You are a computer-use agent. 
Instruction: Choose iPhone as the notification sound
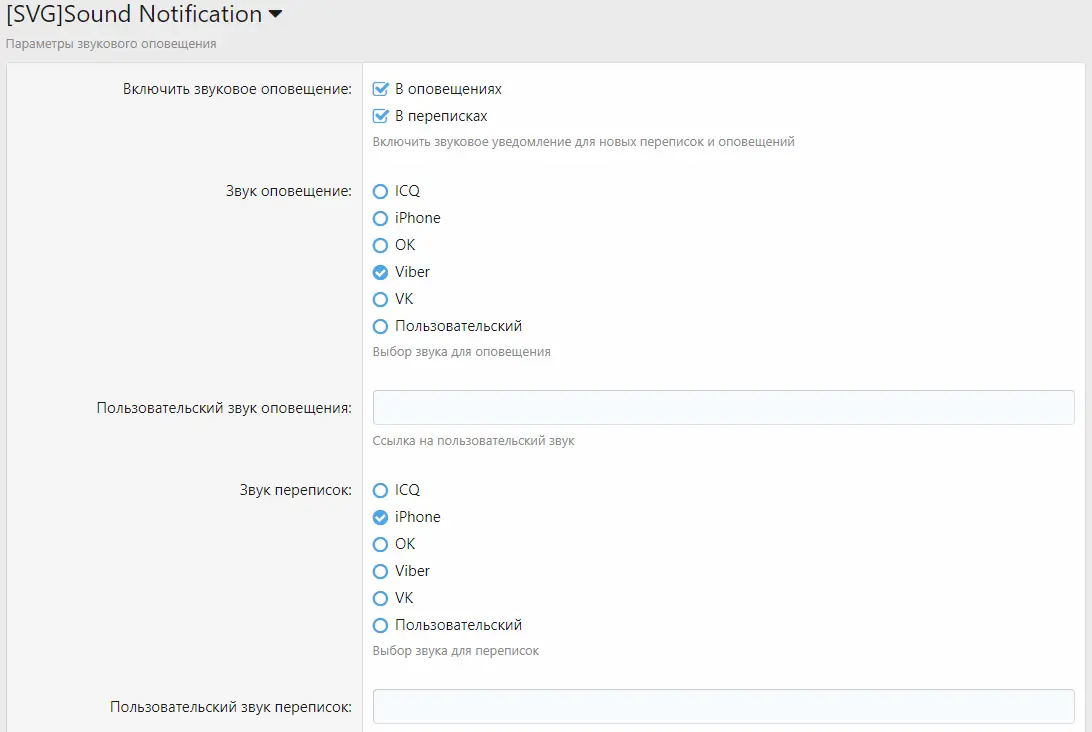(380, 218)
